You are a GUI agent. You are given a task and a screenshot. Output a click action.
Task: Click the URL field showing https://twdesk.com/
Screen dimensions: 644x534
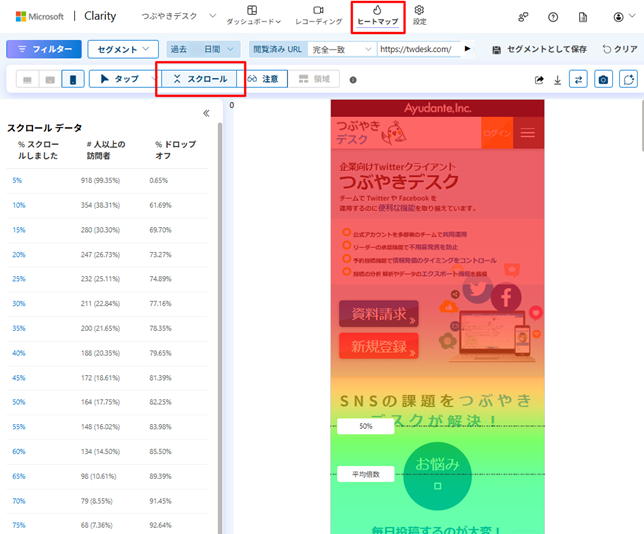[418, 49]
